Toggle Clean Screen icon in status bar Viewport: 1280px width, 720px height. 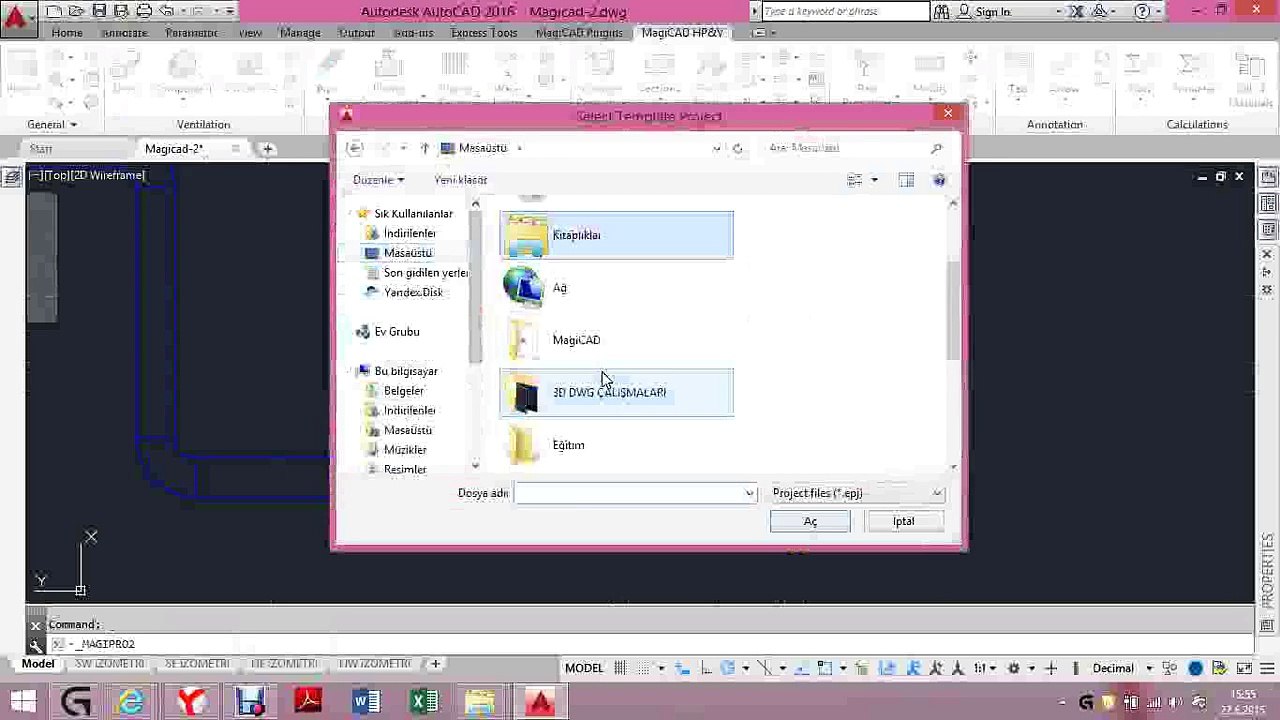pyautogui.click(x=1243, y=668)
